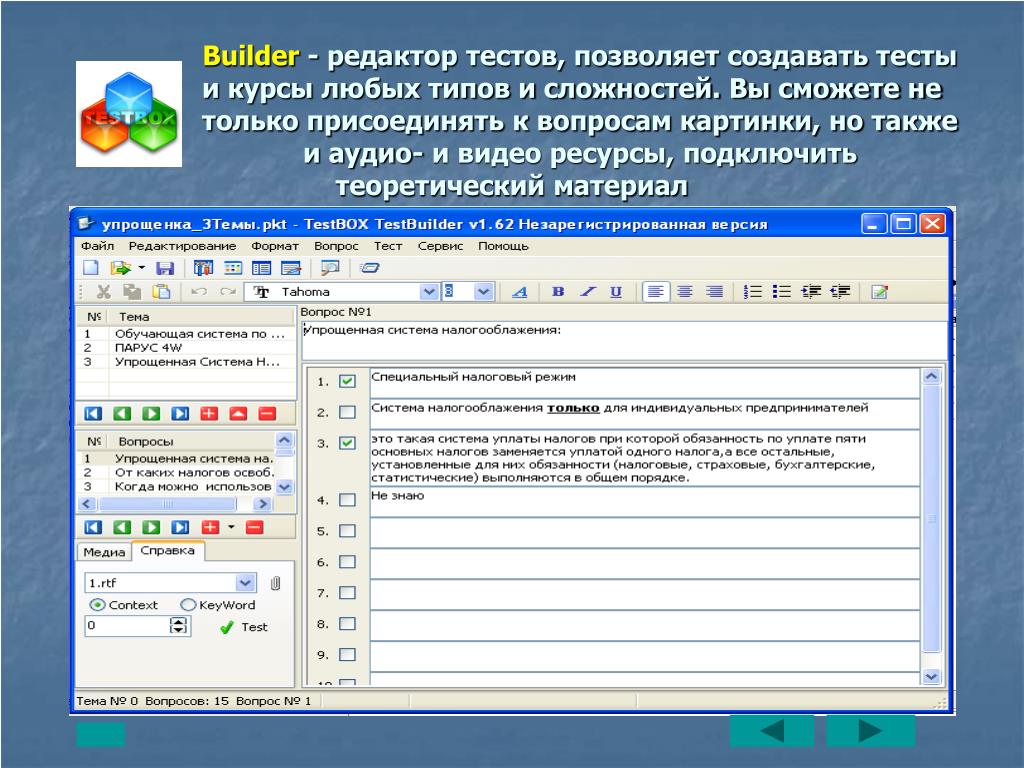Select the KeyWord radio button
Screen dimensions: 1024x768
click(188, 605)
